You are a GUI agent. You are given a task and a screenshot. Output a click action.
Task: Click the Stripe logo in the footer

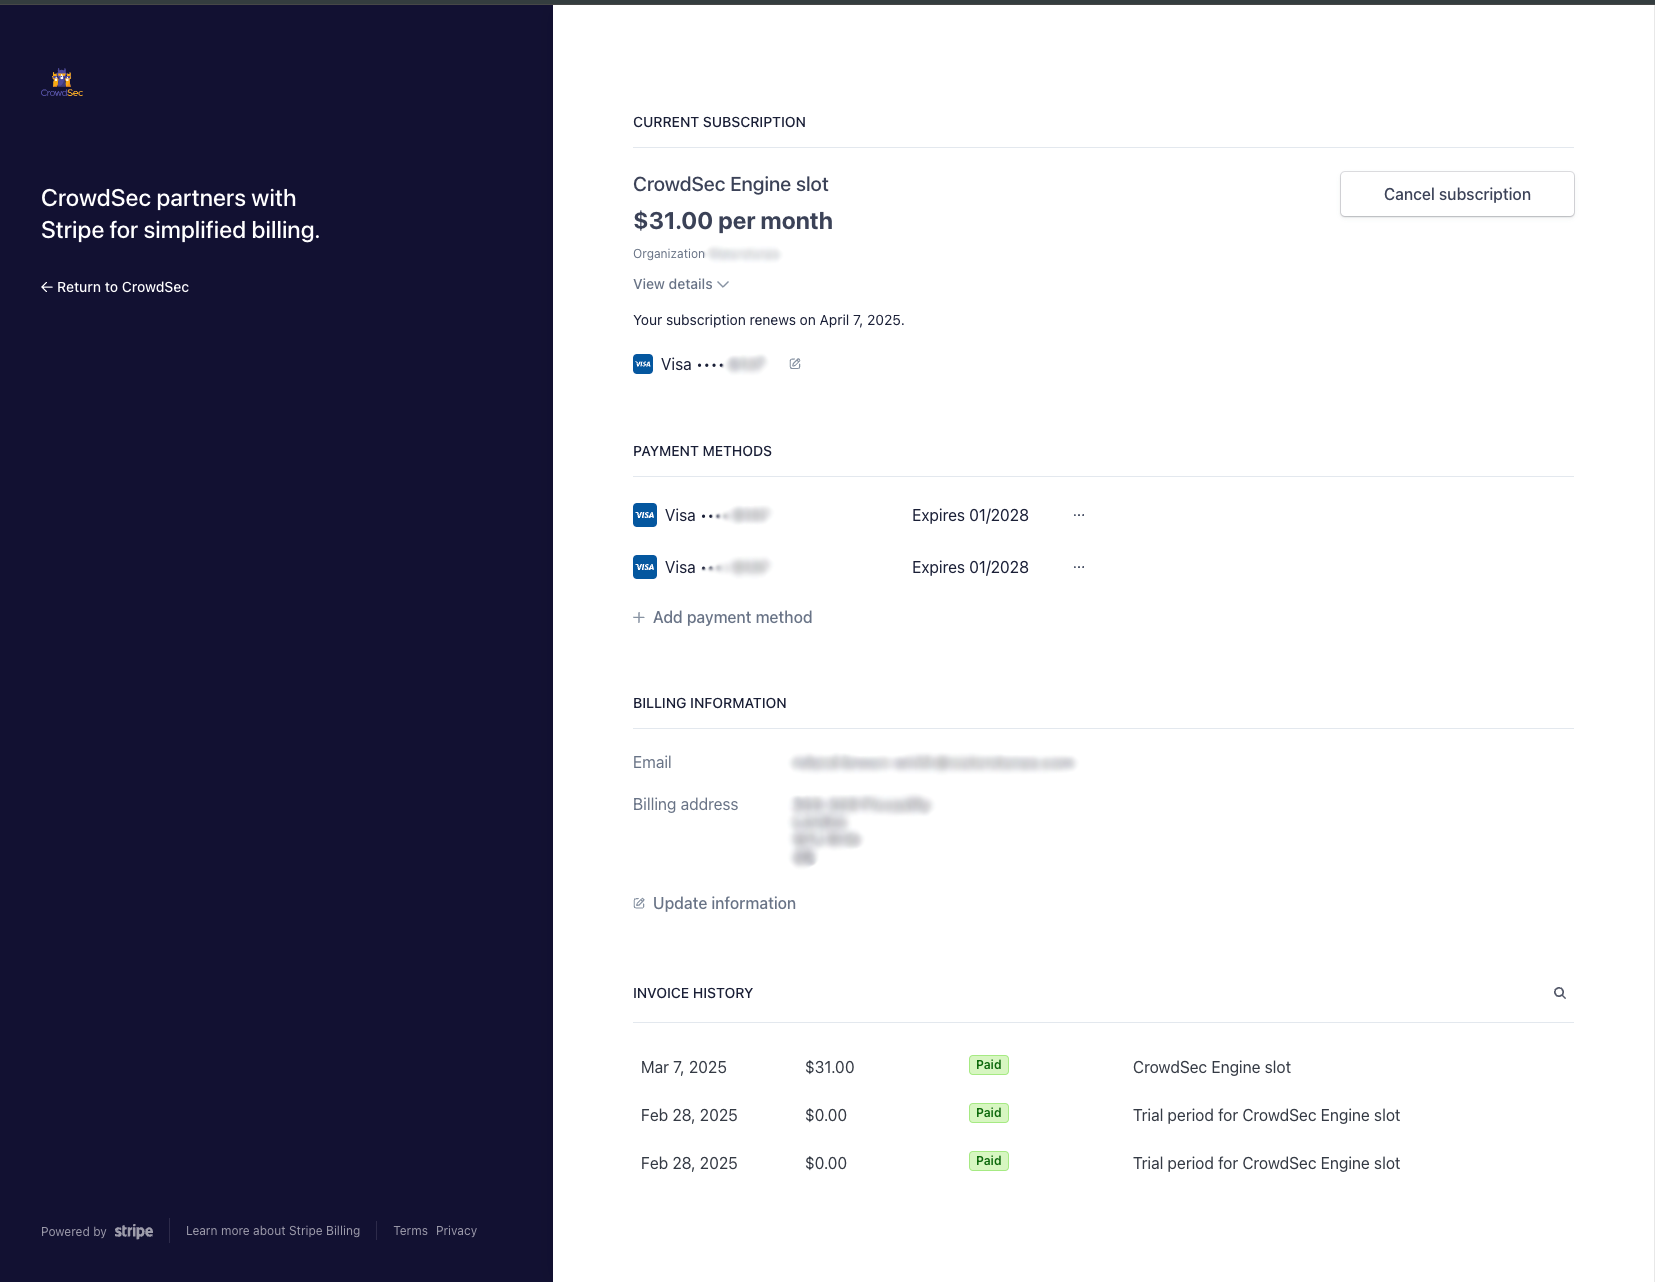133,1231
